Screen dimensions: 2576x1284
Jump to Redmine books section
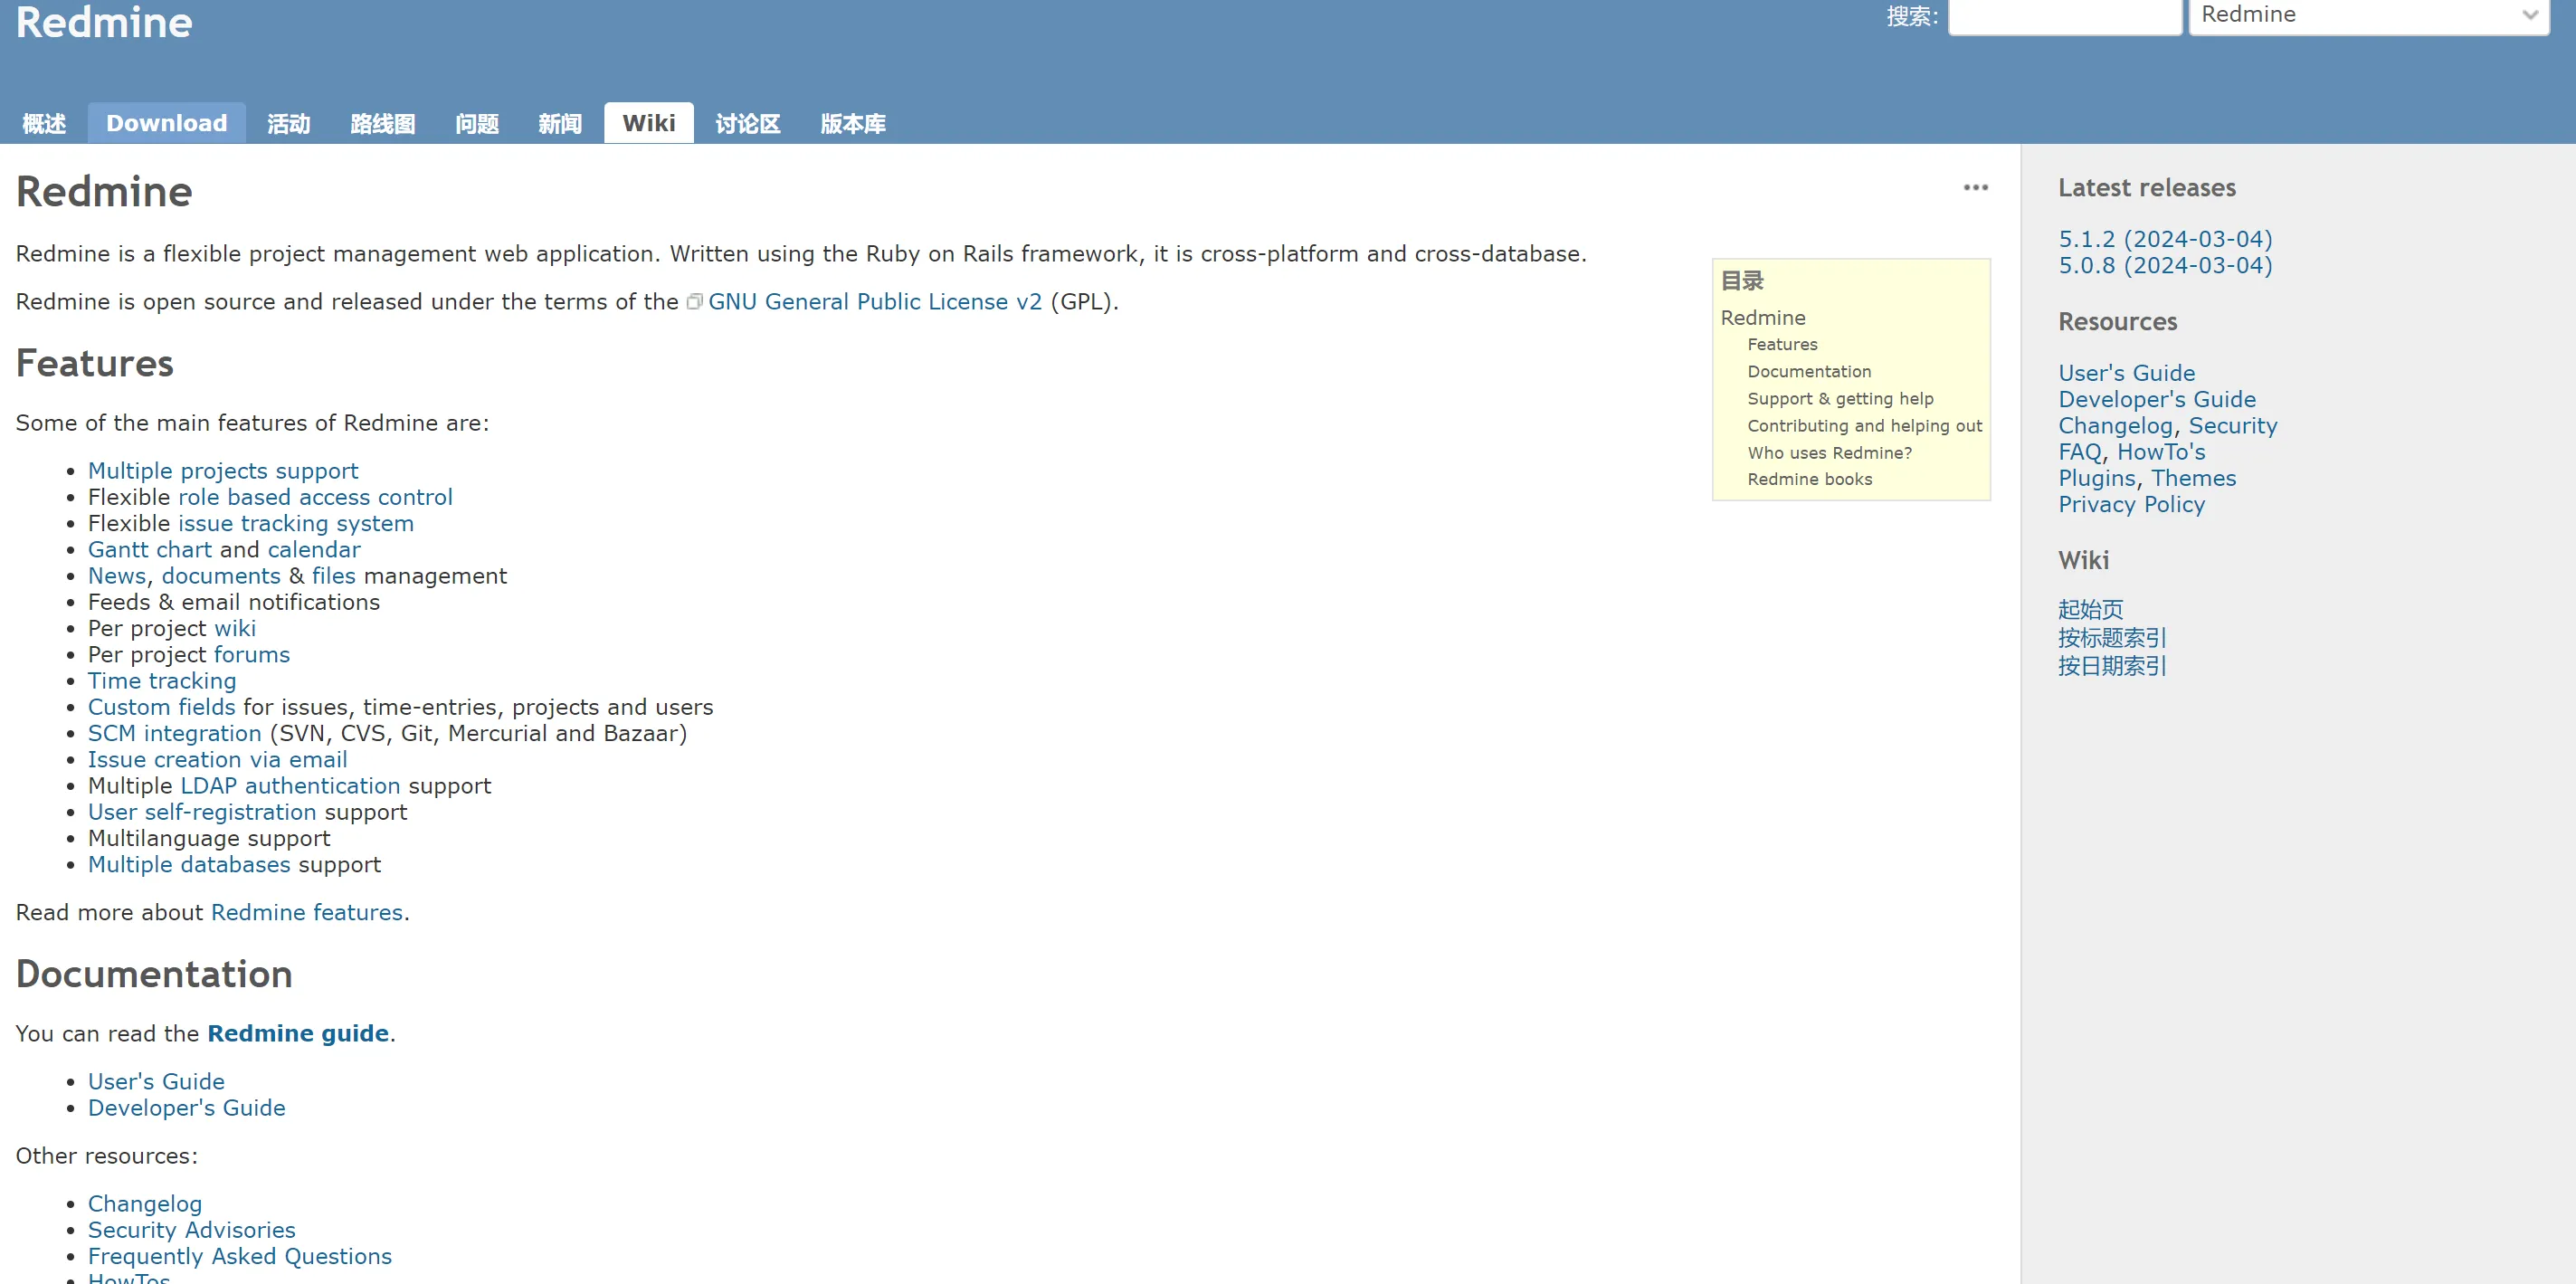click(1809, 479)
